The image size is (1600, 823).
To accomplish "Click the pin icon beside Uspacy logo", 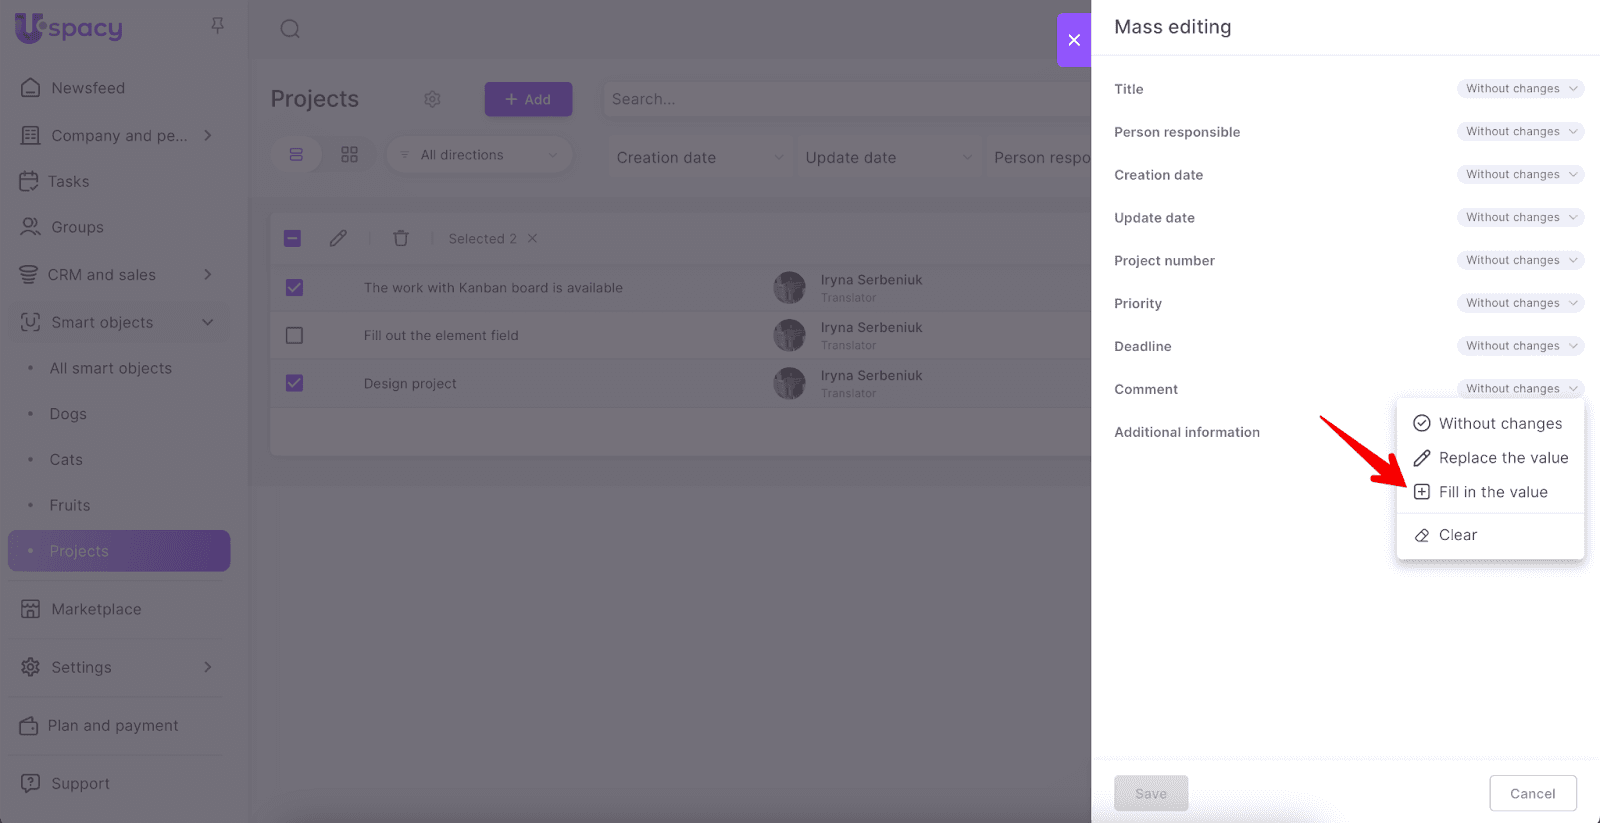I will point(217,25).
